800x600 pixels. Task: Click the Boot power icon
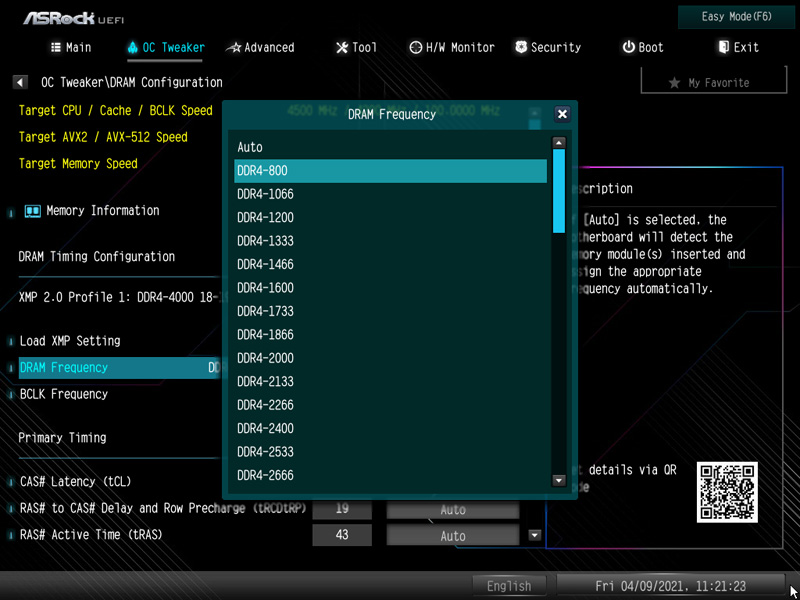628,47
